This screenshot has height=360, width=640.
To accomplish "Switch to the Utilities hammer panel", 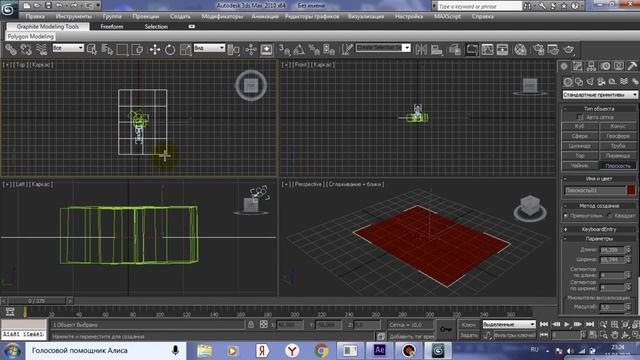I will [x=632, y=66].
